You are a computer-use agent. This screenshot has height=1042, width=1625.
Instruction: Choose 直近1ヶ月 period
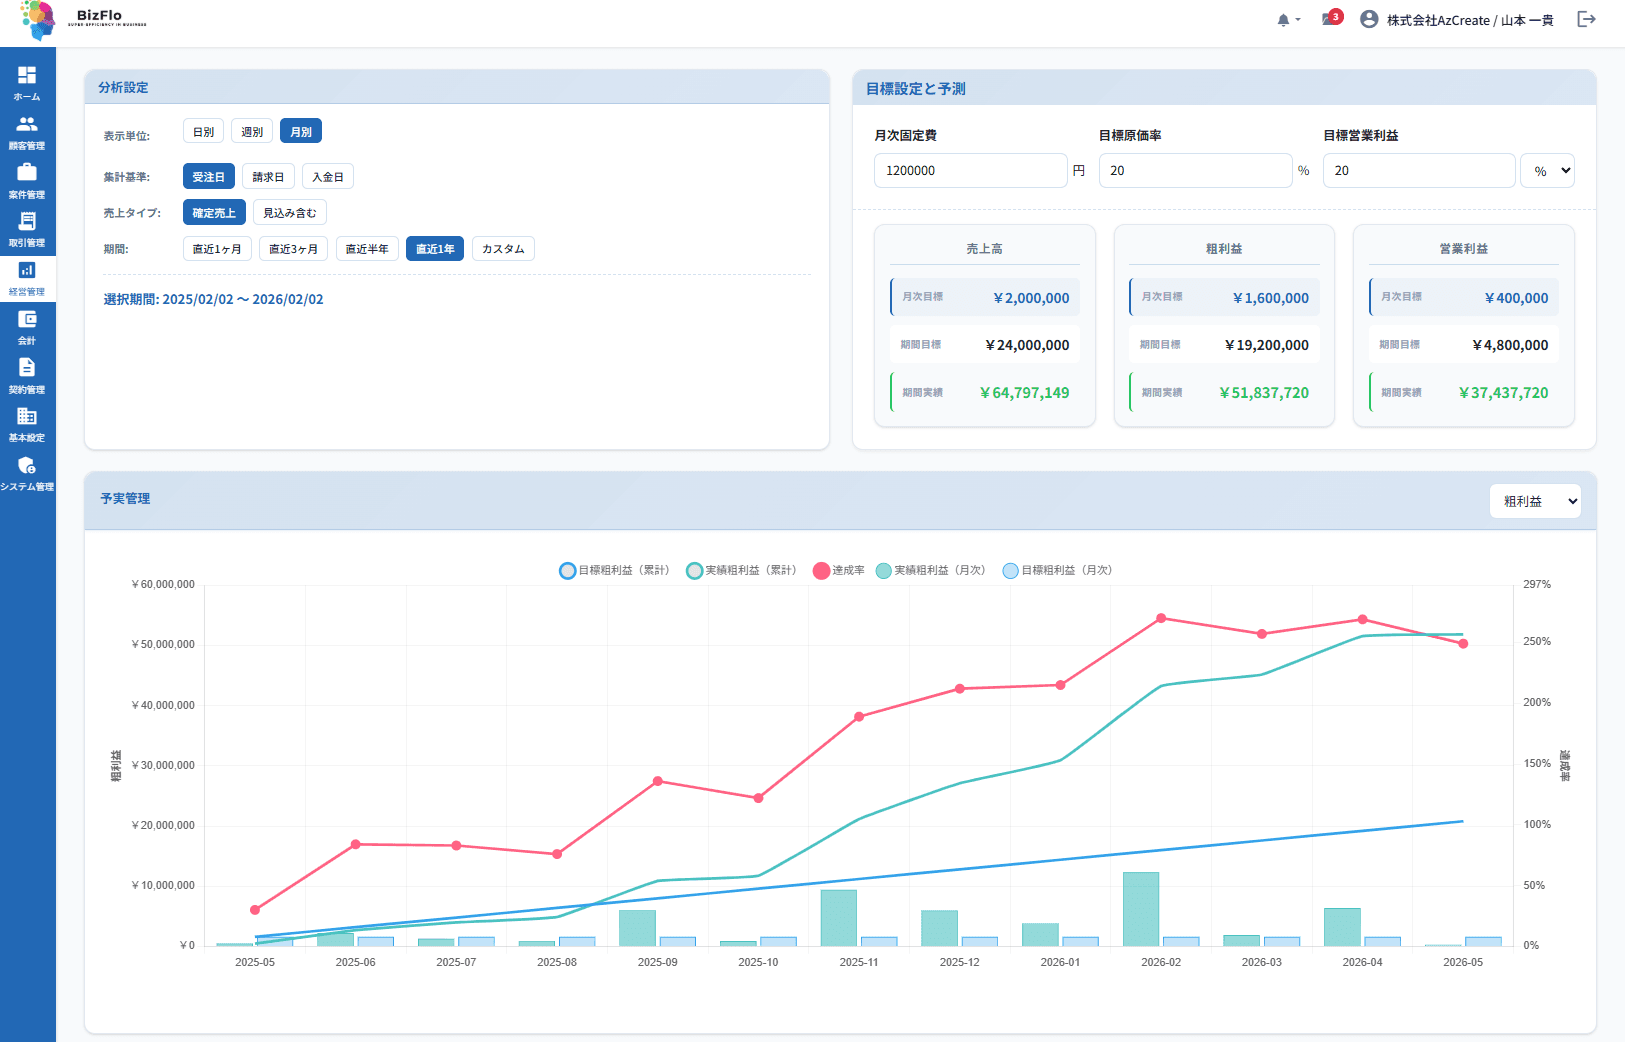tap(217, 249)
